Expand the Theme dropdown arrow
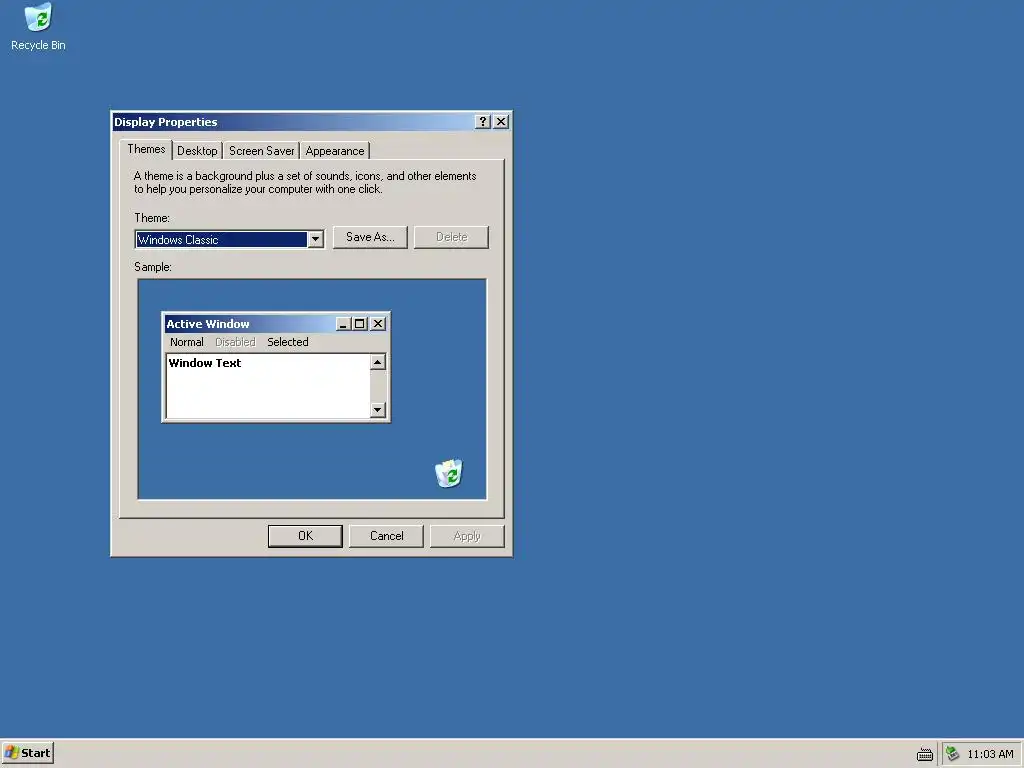 click(315, 240)
